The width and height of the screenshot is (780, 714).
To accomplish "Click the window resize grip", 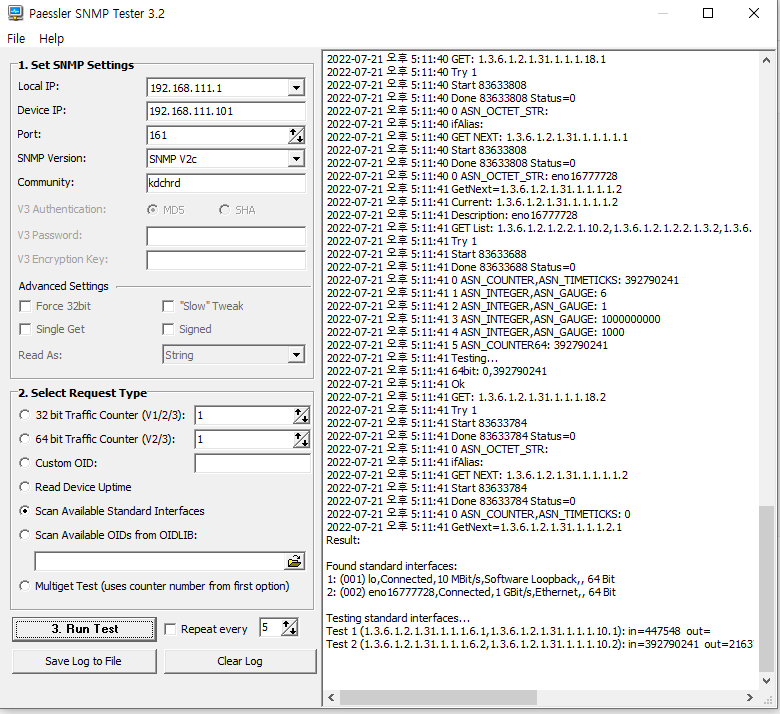I will [x=768, y=699].
